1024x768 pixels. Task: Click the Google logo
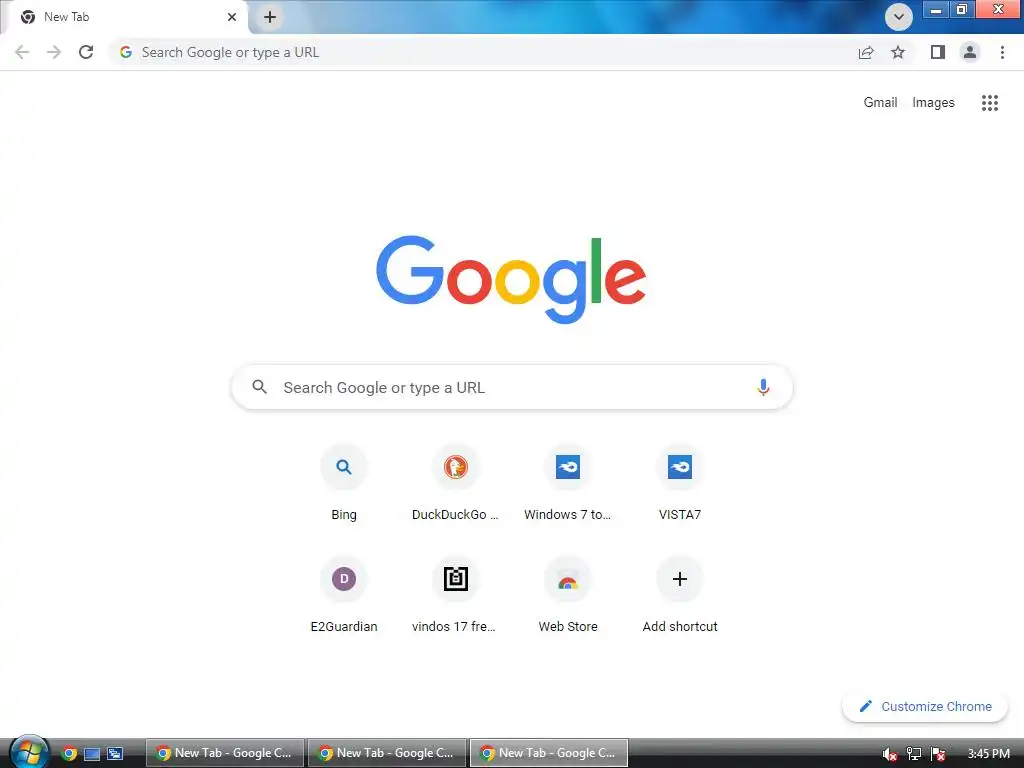point(511,279)
